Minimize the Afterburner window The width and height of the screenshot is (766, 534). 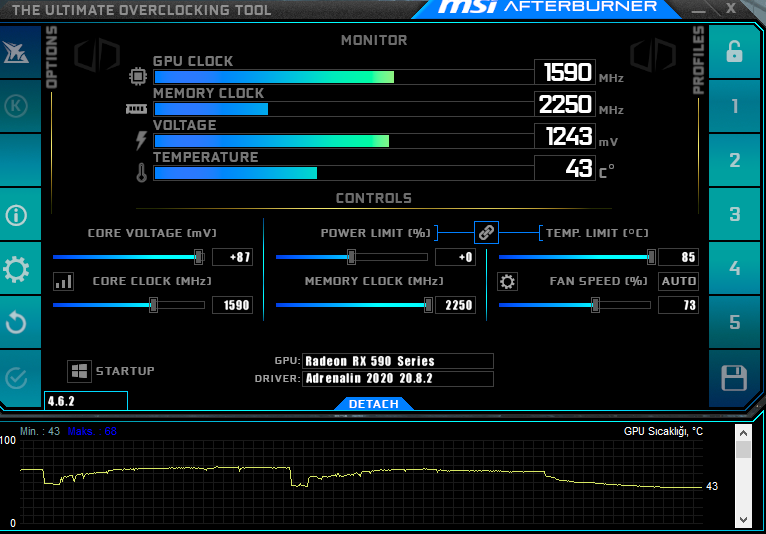pyautogui.click(x=699, y=9)
